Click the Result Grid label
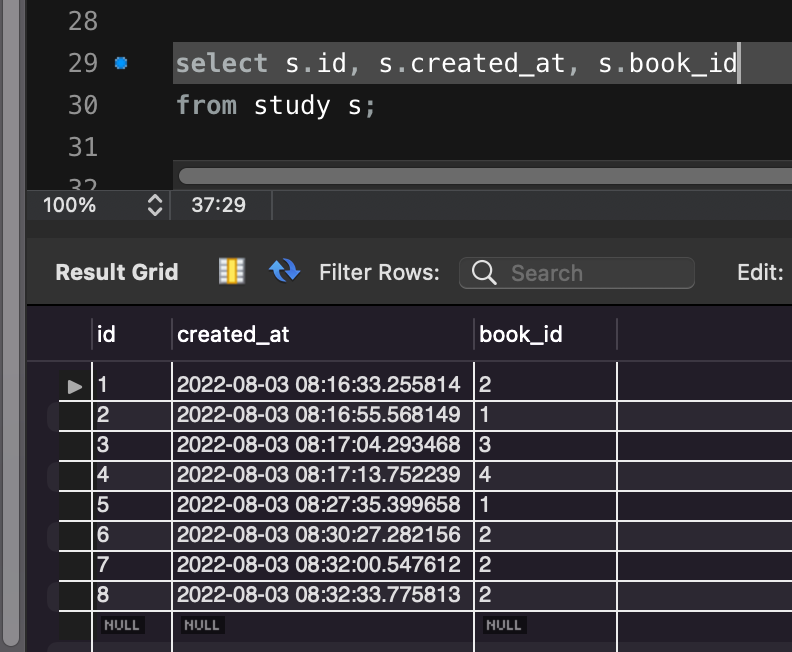The height and width of the screenshot is (652, 792). [x=117, y=272]
